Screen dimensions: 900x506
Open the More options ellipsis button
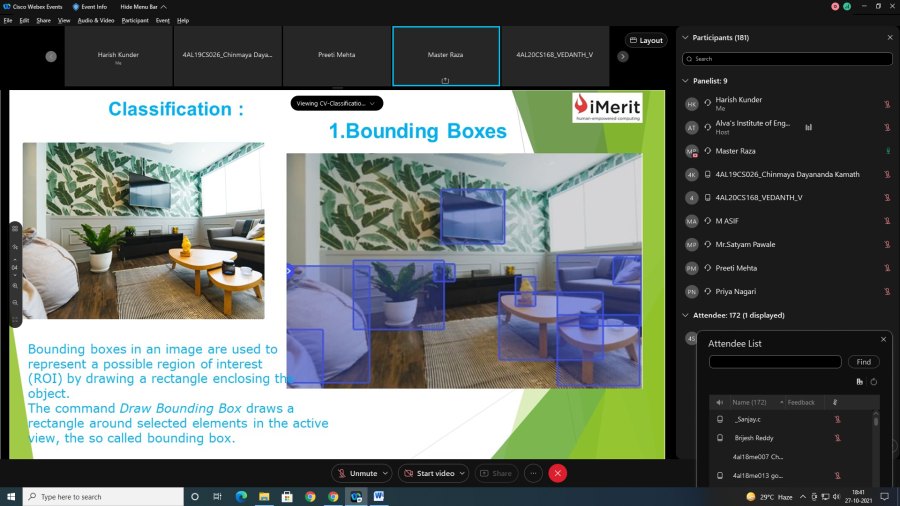coord(533,473)
